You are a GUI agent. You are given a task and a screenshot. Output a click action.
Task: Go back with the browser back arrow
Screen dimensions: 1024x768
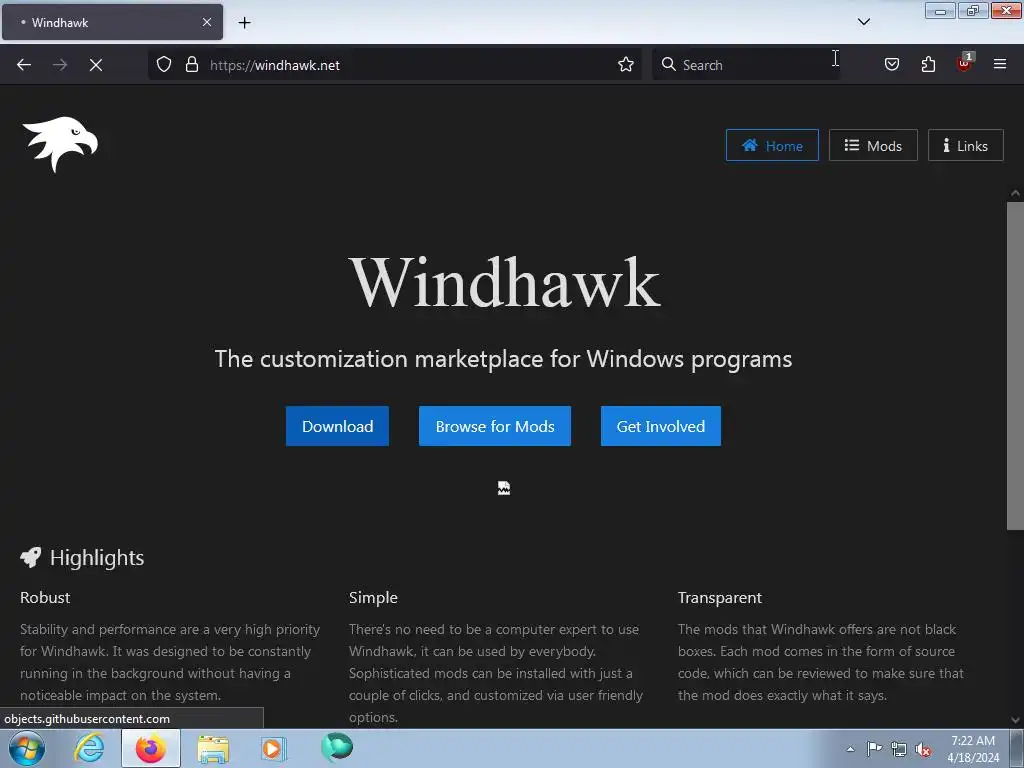pyautogui.click(x=24, y=65)
